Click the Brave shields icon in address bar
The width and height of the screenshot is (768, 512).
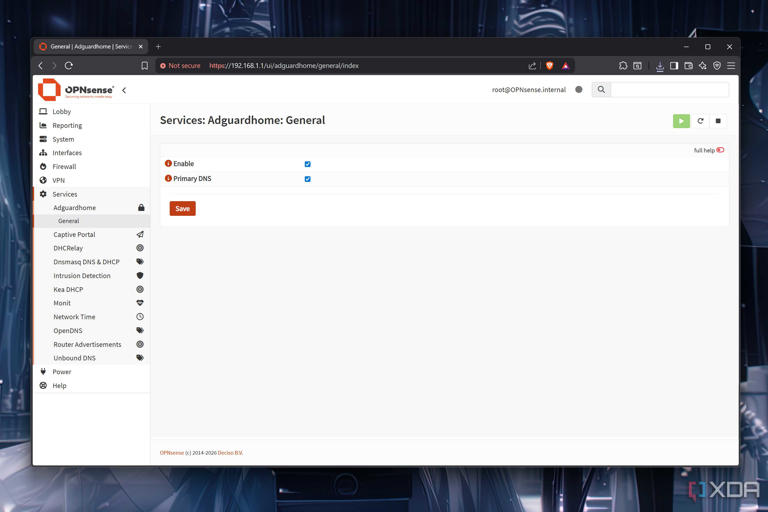(x=549, y=66)
